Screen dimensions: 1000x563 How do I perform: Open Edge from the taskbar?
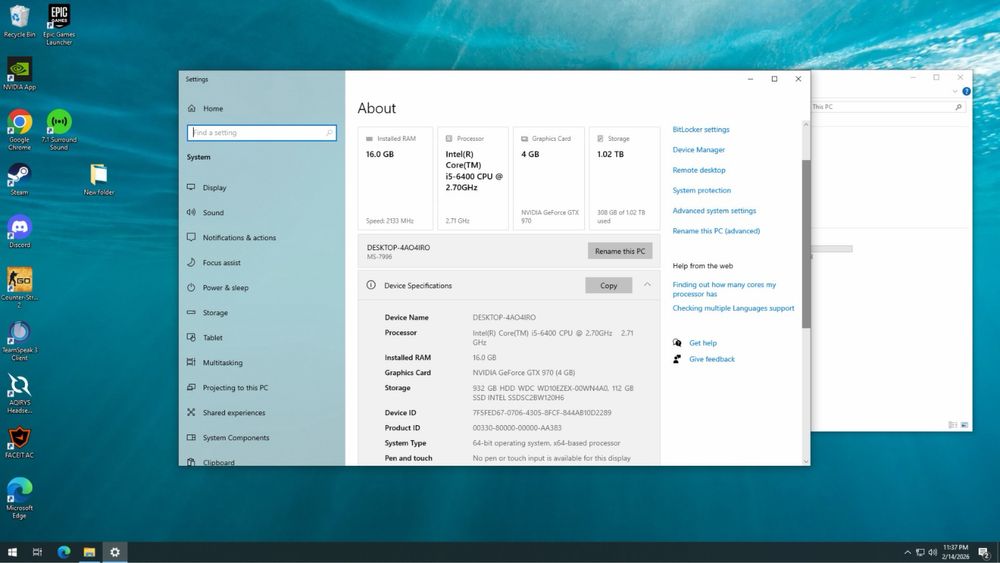pos(64,552)
